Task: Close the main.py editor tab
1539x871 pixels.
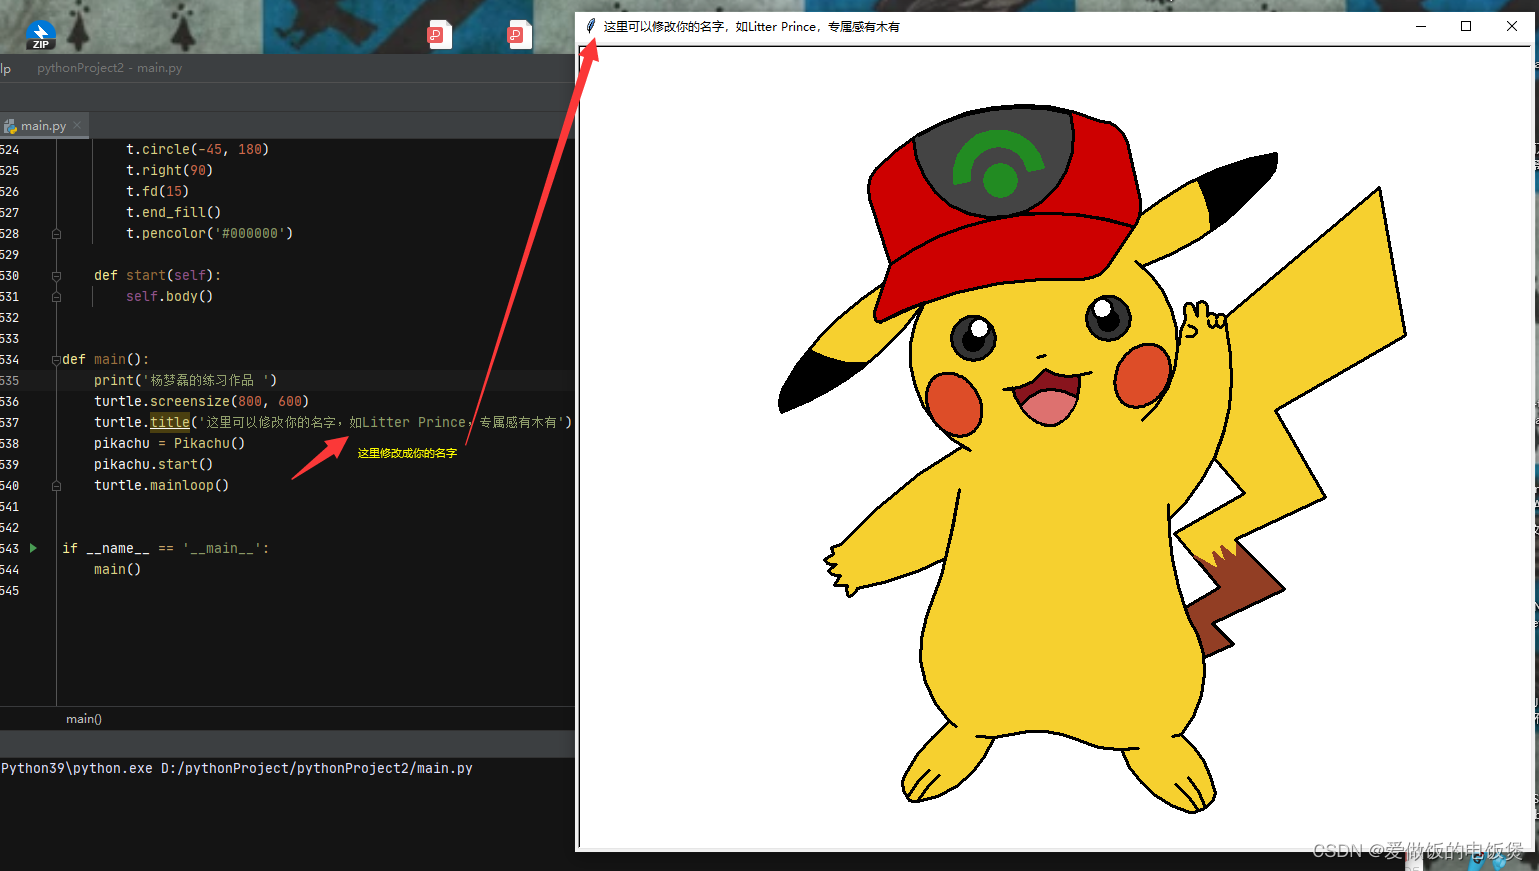Action: coord(77,125)
